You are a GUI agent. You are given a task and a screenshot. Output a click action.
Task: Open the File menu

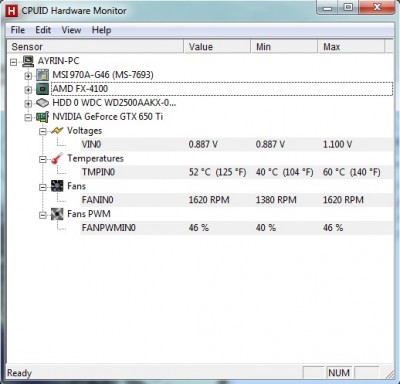[18, 30]
